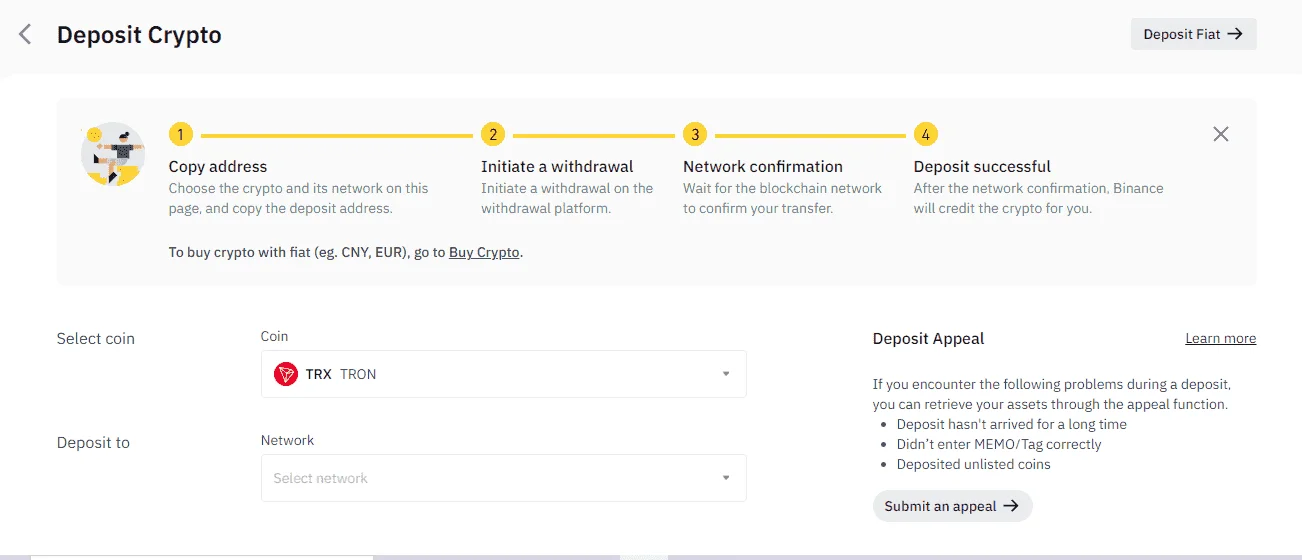Open the Learn more link
Screen dimensions: 1302x560
1220,338
